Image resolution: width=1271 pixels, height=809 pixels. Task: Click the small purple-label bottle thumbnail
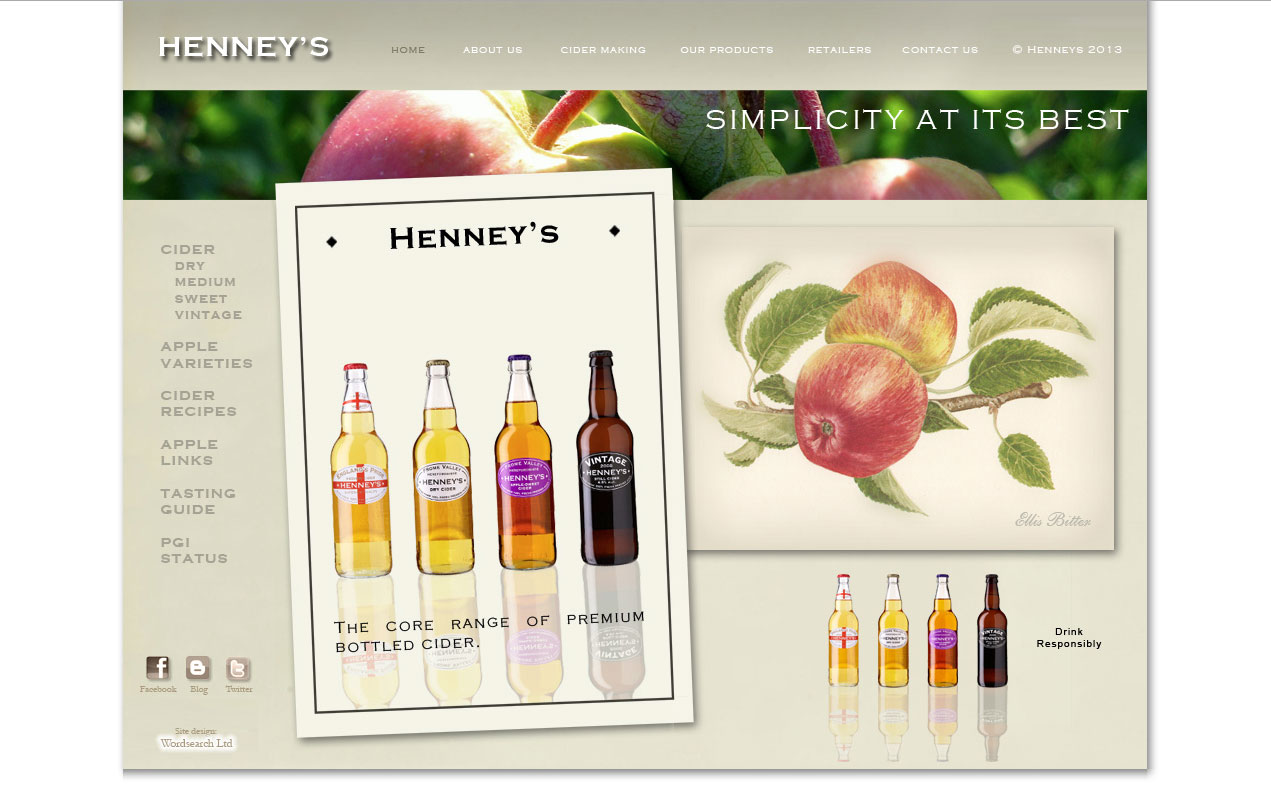pyautogui.click(x=942, y=630)
